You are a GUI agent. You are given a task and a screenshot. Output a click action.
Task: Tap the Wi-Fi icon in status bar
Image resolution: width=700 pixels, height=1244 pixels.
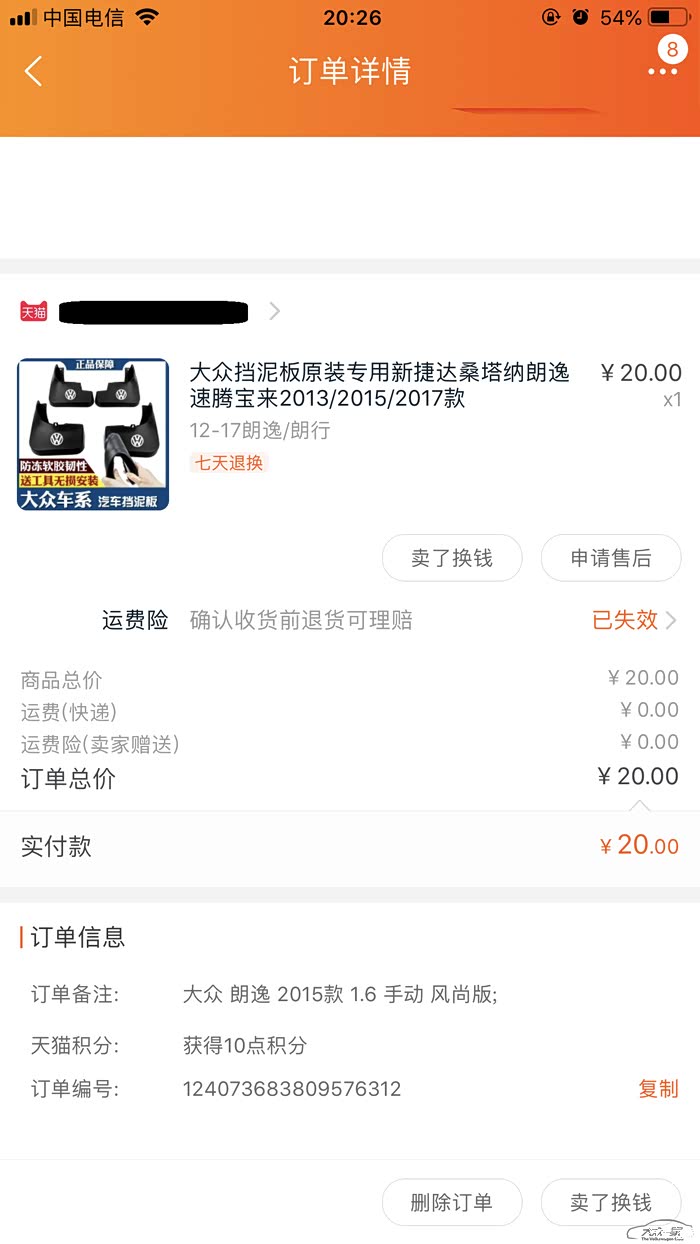coord(147,17)
